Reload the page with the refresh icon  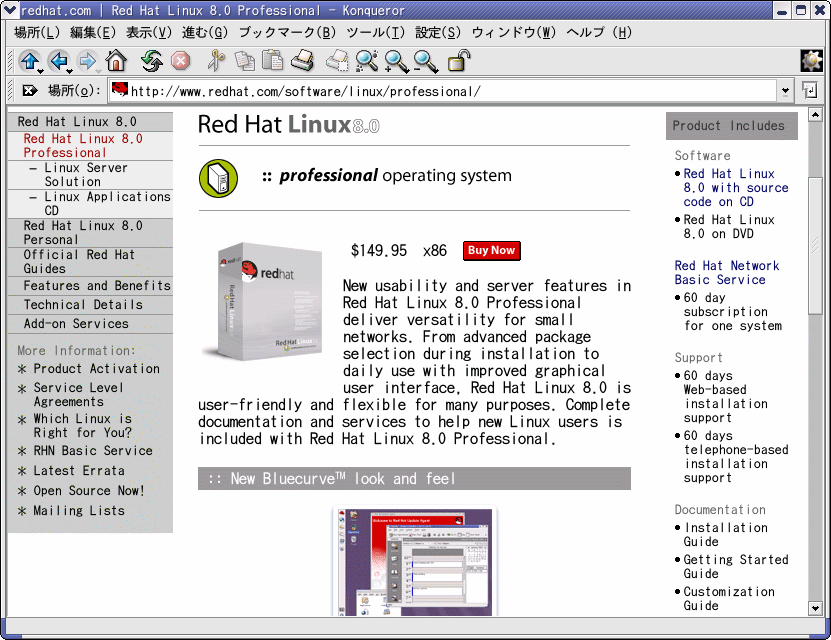(x=152, y=61)
